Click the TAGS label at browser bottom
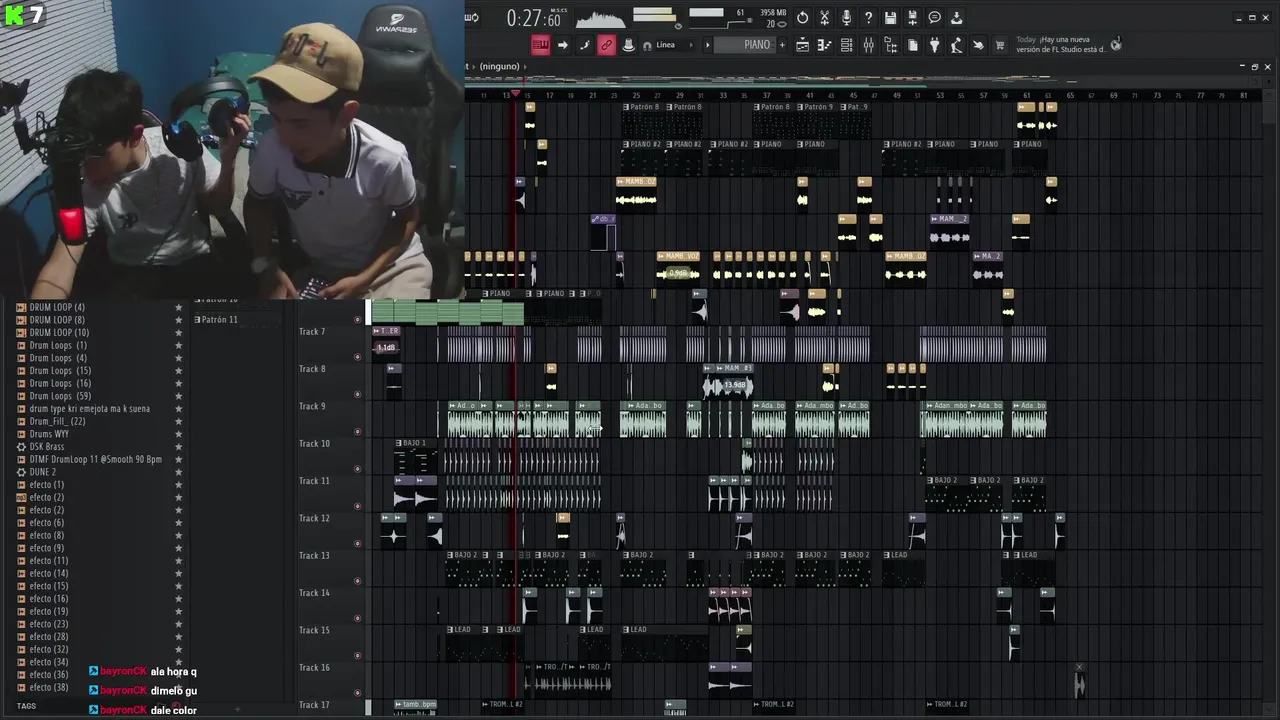 click(x=26, y=706)
